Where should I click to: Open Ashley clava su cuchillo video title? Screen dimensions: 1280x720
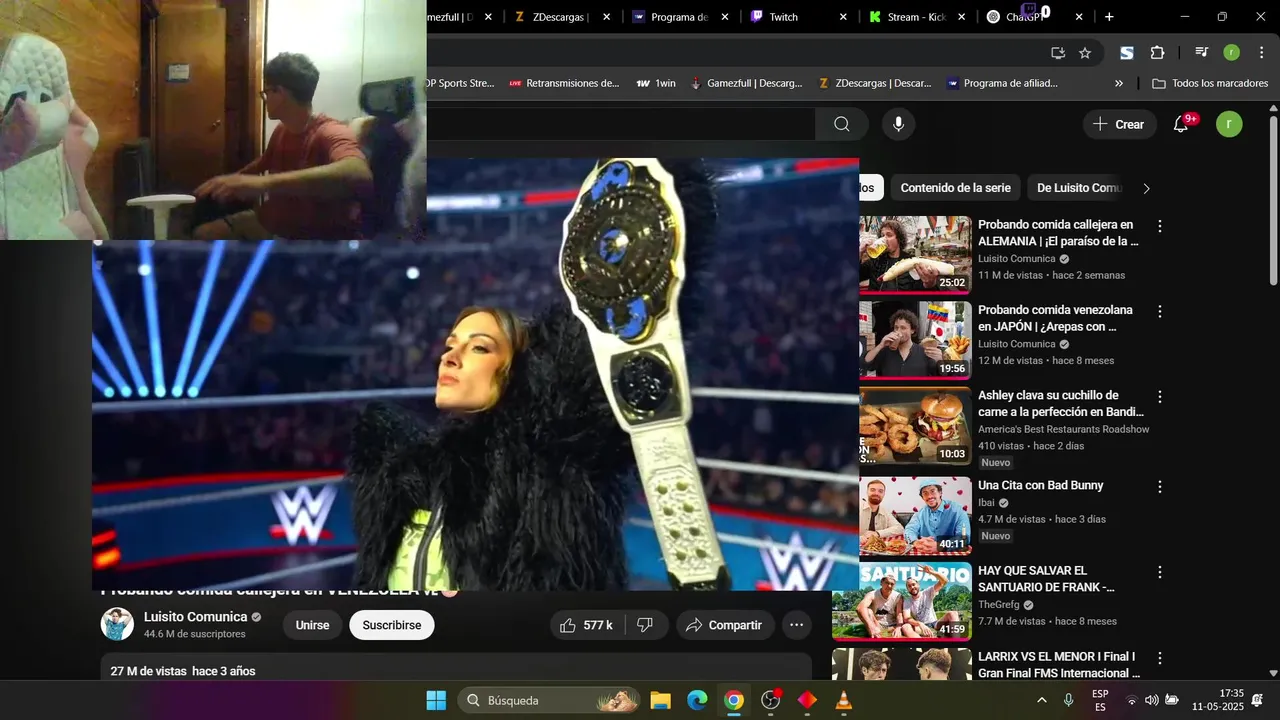pos(1061,404)
